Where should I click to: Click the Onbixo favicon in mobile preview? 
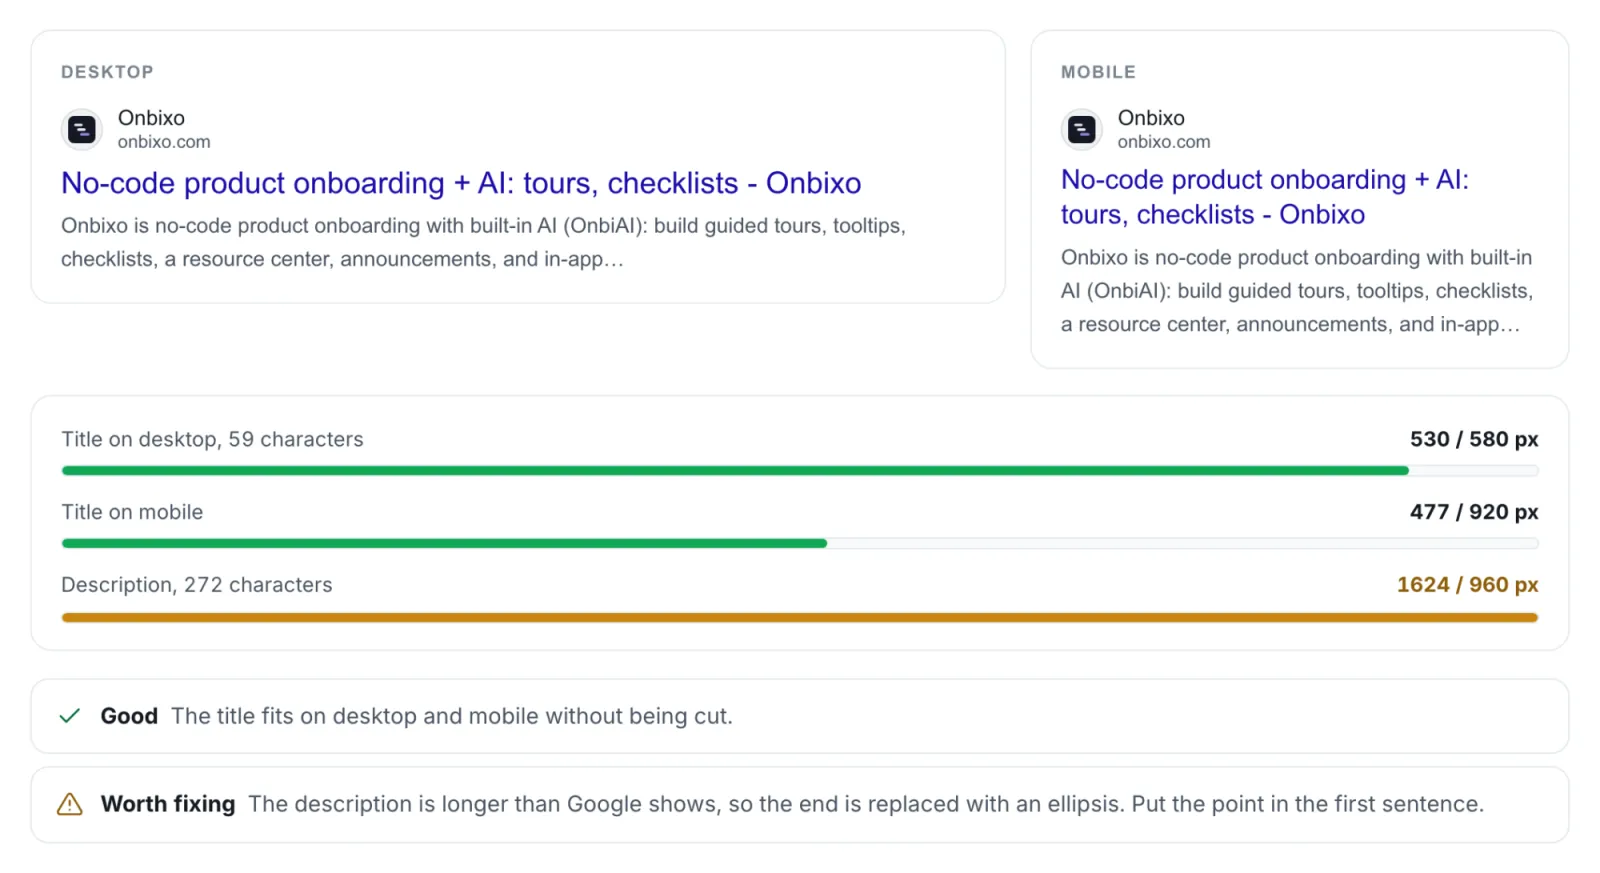[x=1082, y=129]
